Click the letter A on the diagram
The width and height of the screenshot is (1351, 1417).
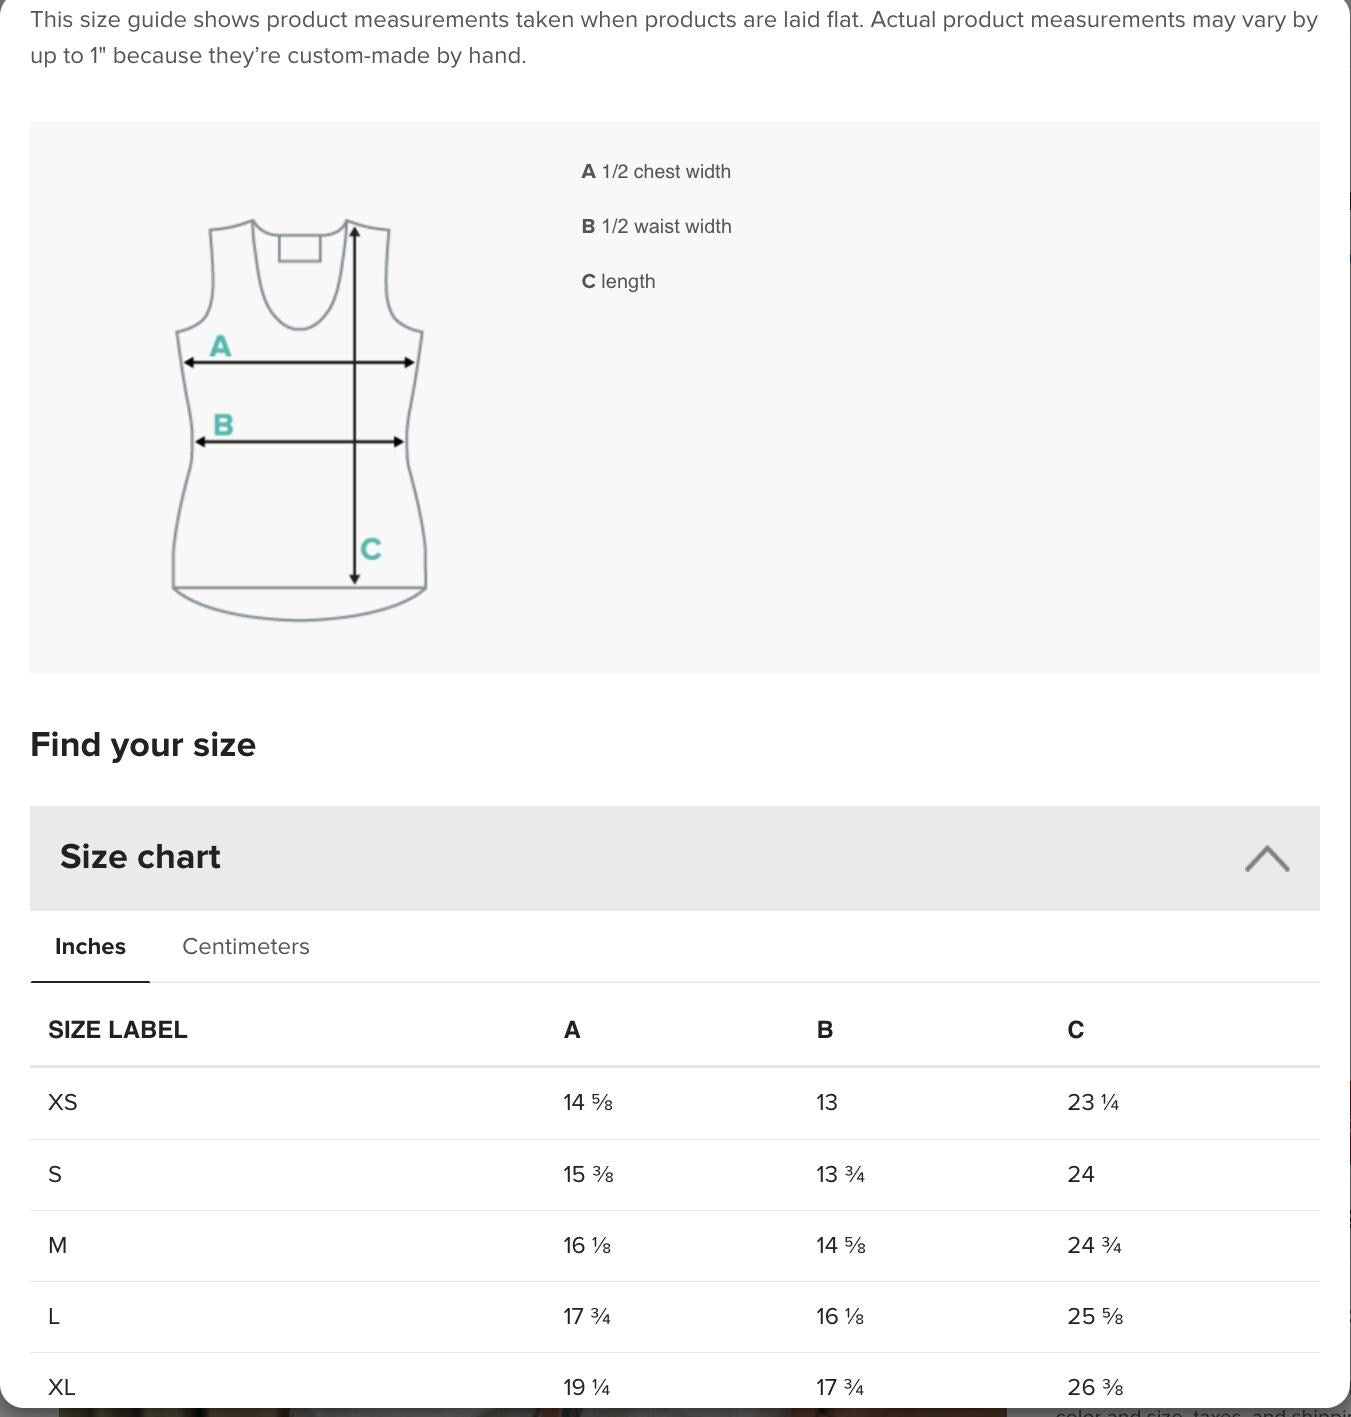coord(221,348)
